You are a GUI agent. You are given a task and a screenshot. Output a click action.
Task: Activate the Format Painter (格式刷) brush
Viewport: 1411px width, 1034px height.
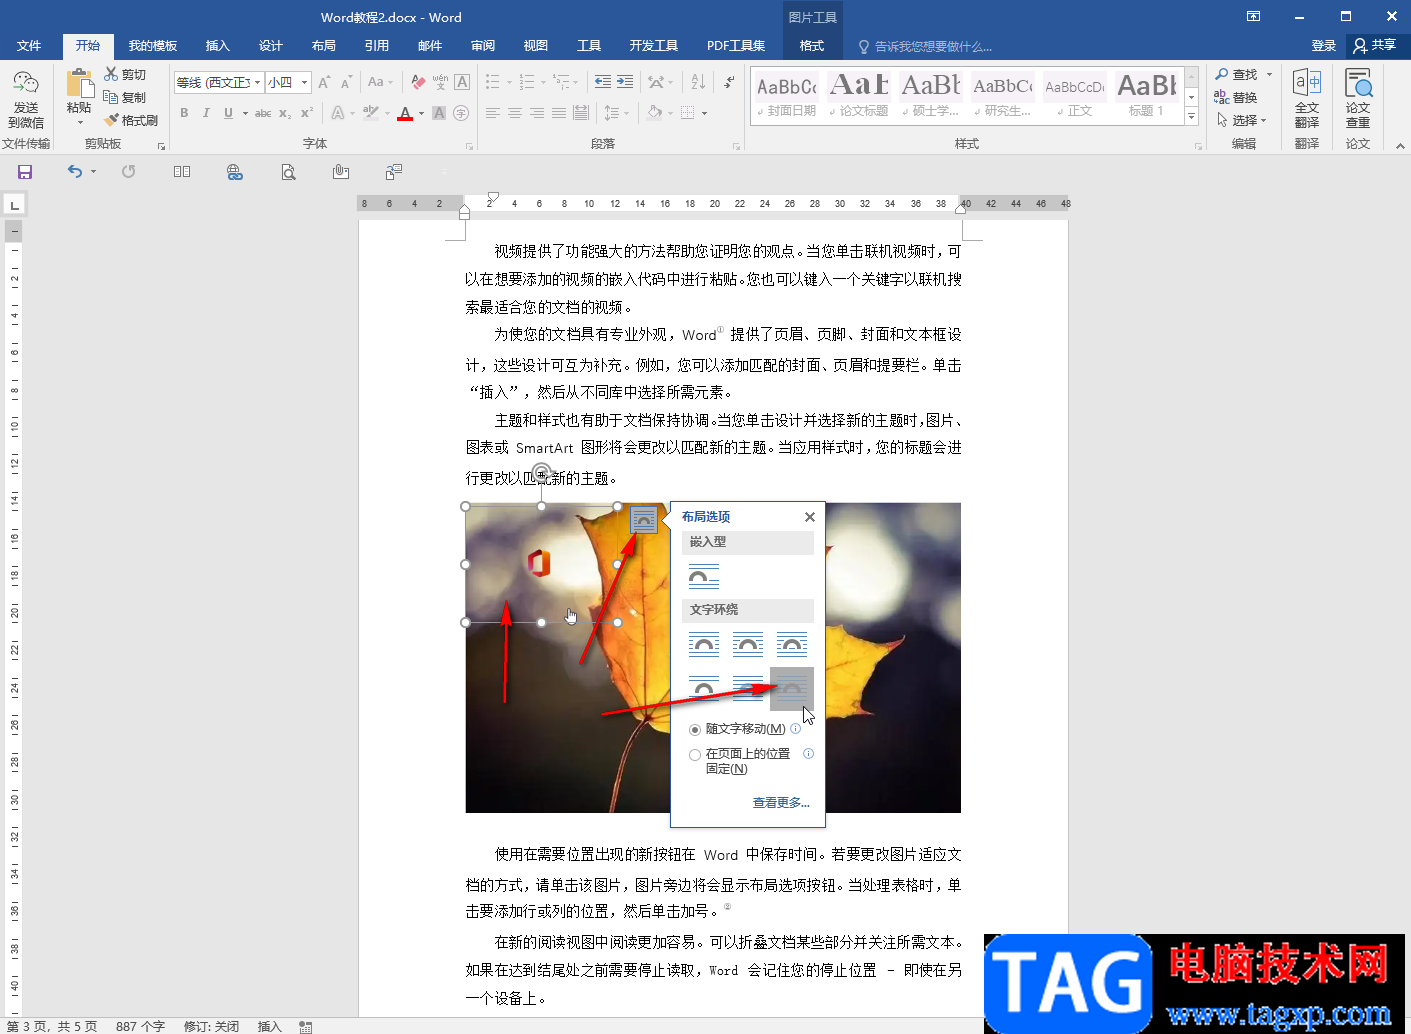point(111,120)
